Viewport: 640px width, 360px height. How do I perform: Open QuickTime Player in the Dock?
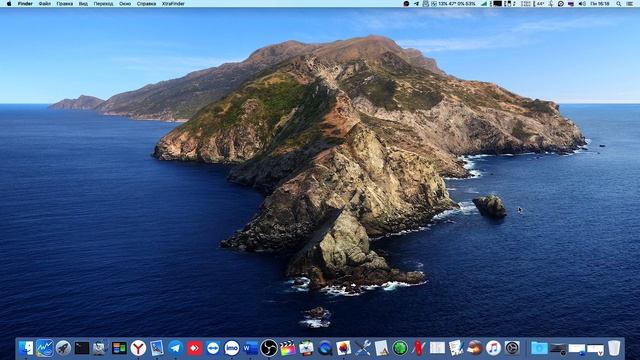click(x=325, y=348)
